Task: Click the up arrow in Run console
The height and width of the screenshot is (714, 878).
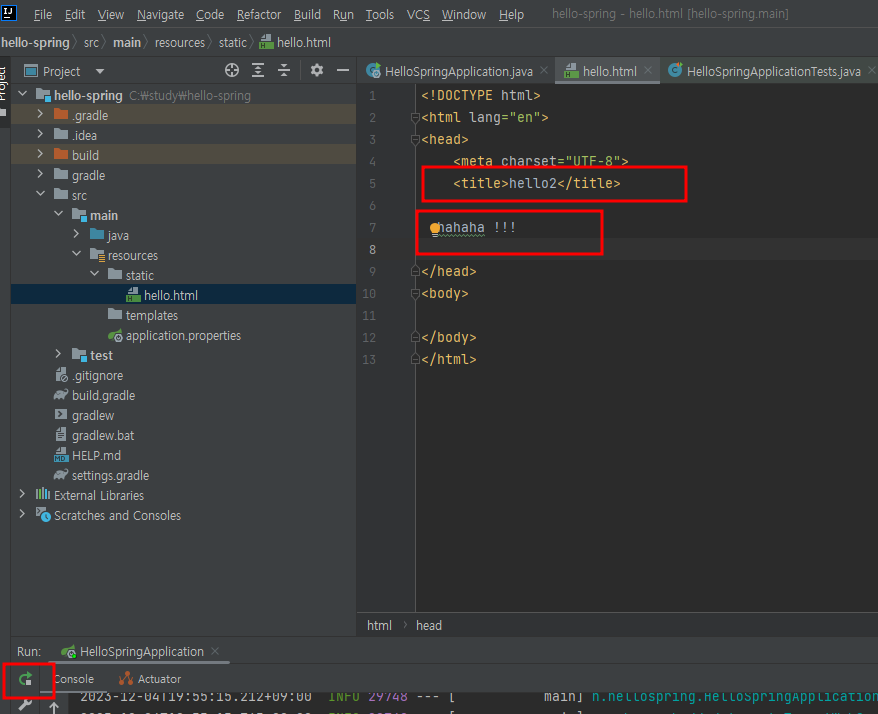Action: tap(53, 707)
